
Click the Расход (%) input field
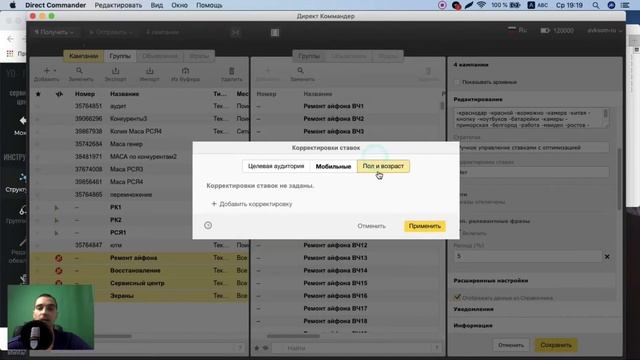tap(528, 256)
